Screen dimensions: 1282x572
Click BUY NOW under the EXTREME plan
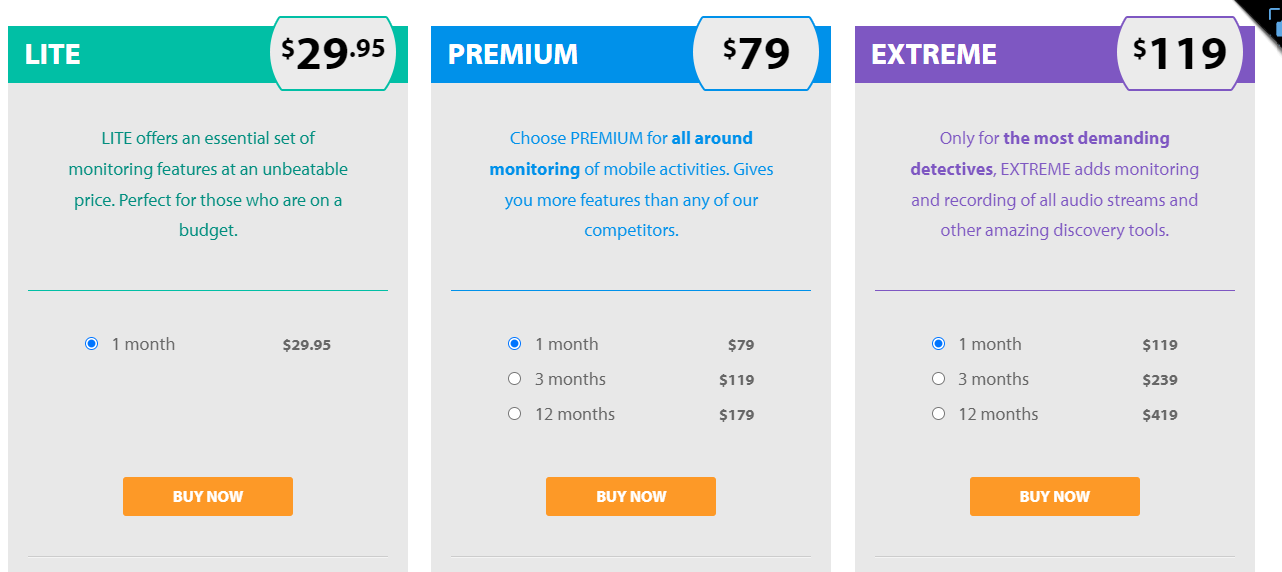point(1055,496)
